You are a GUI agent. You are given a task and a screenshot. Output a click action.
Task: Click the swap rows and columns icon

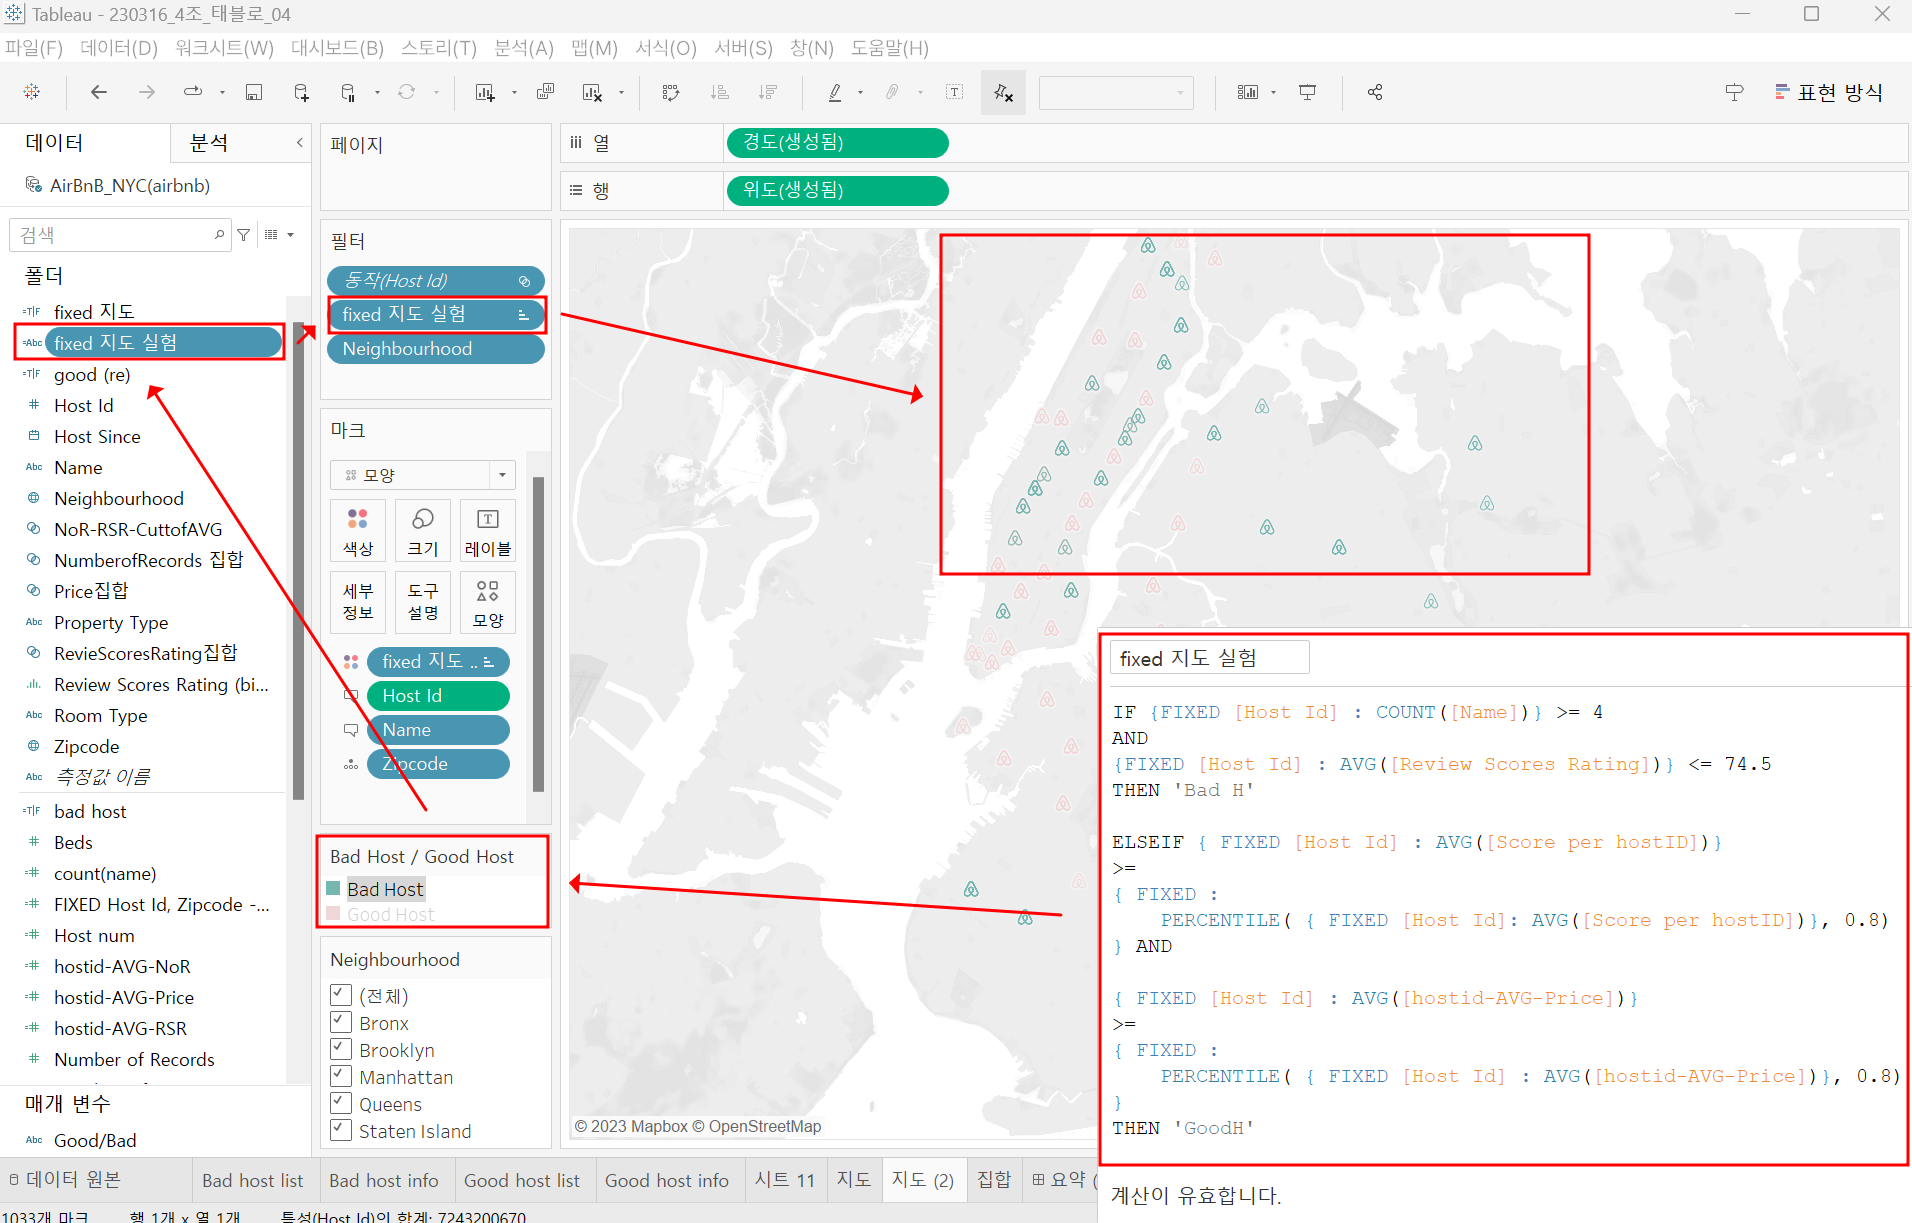(671, 92)
